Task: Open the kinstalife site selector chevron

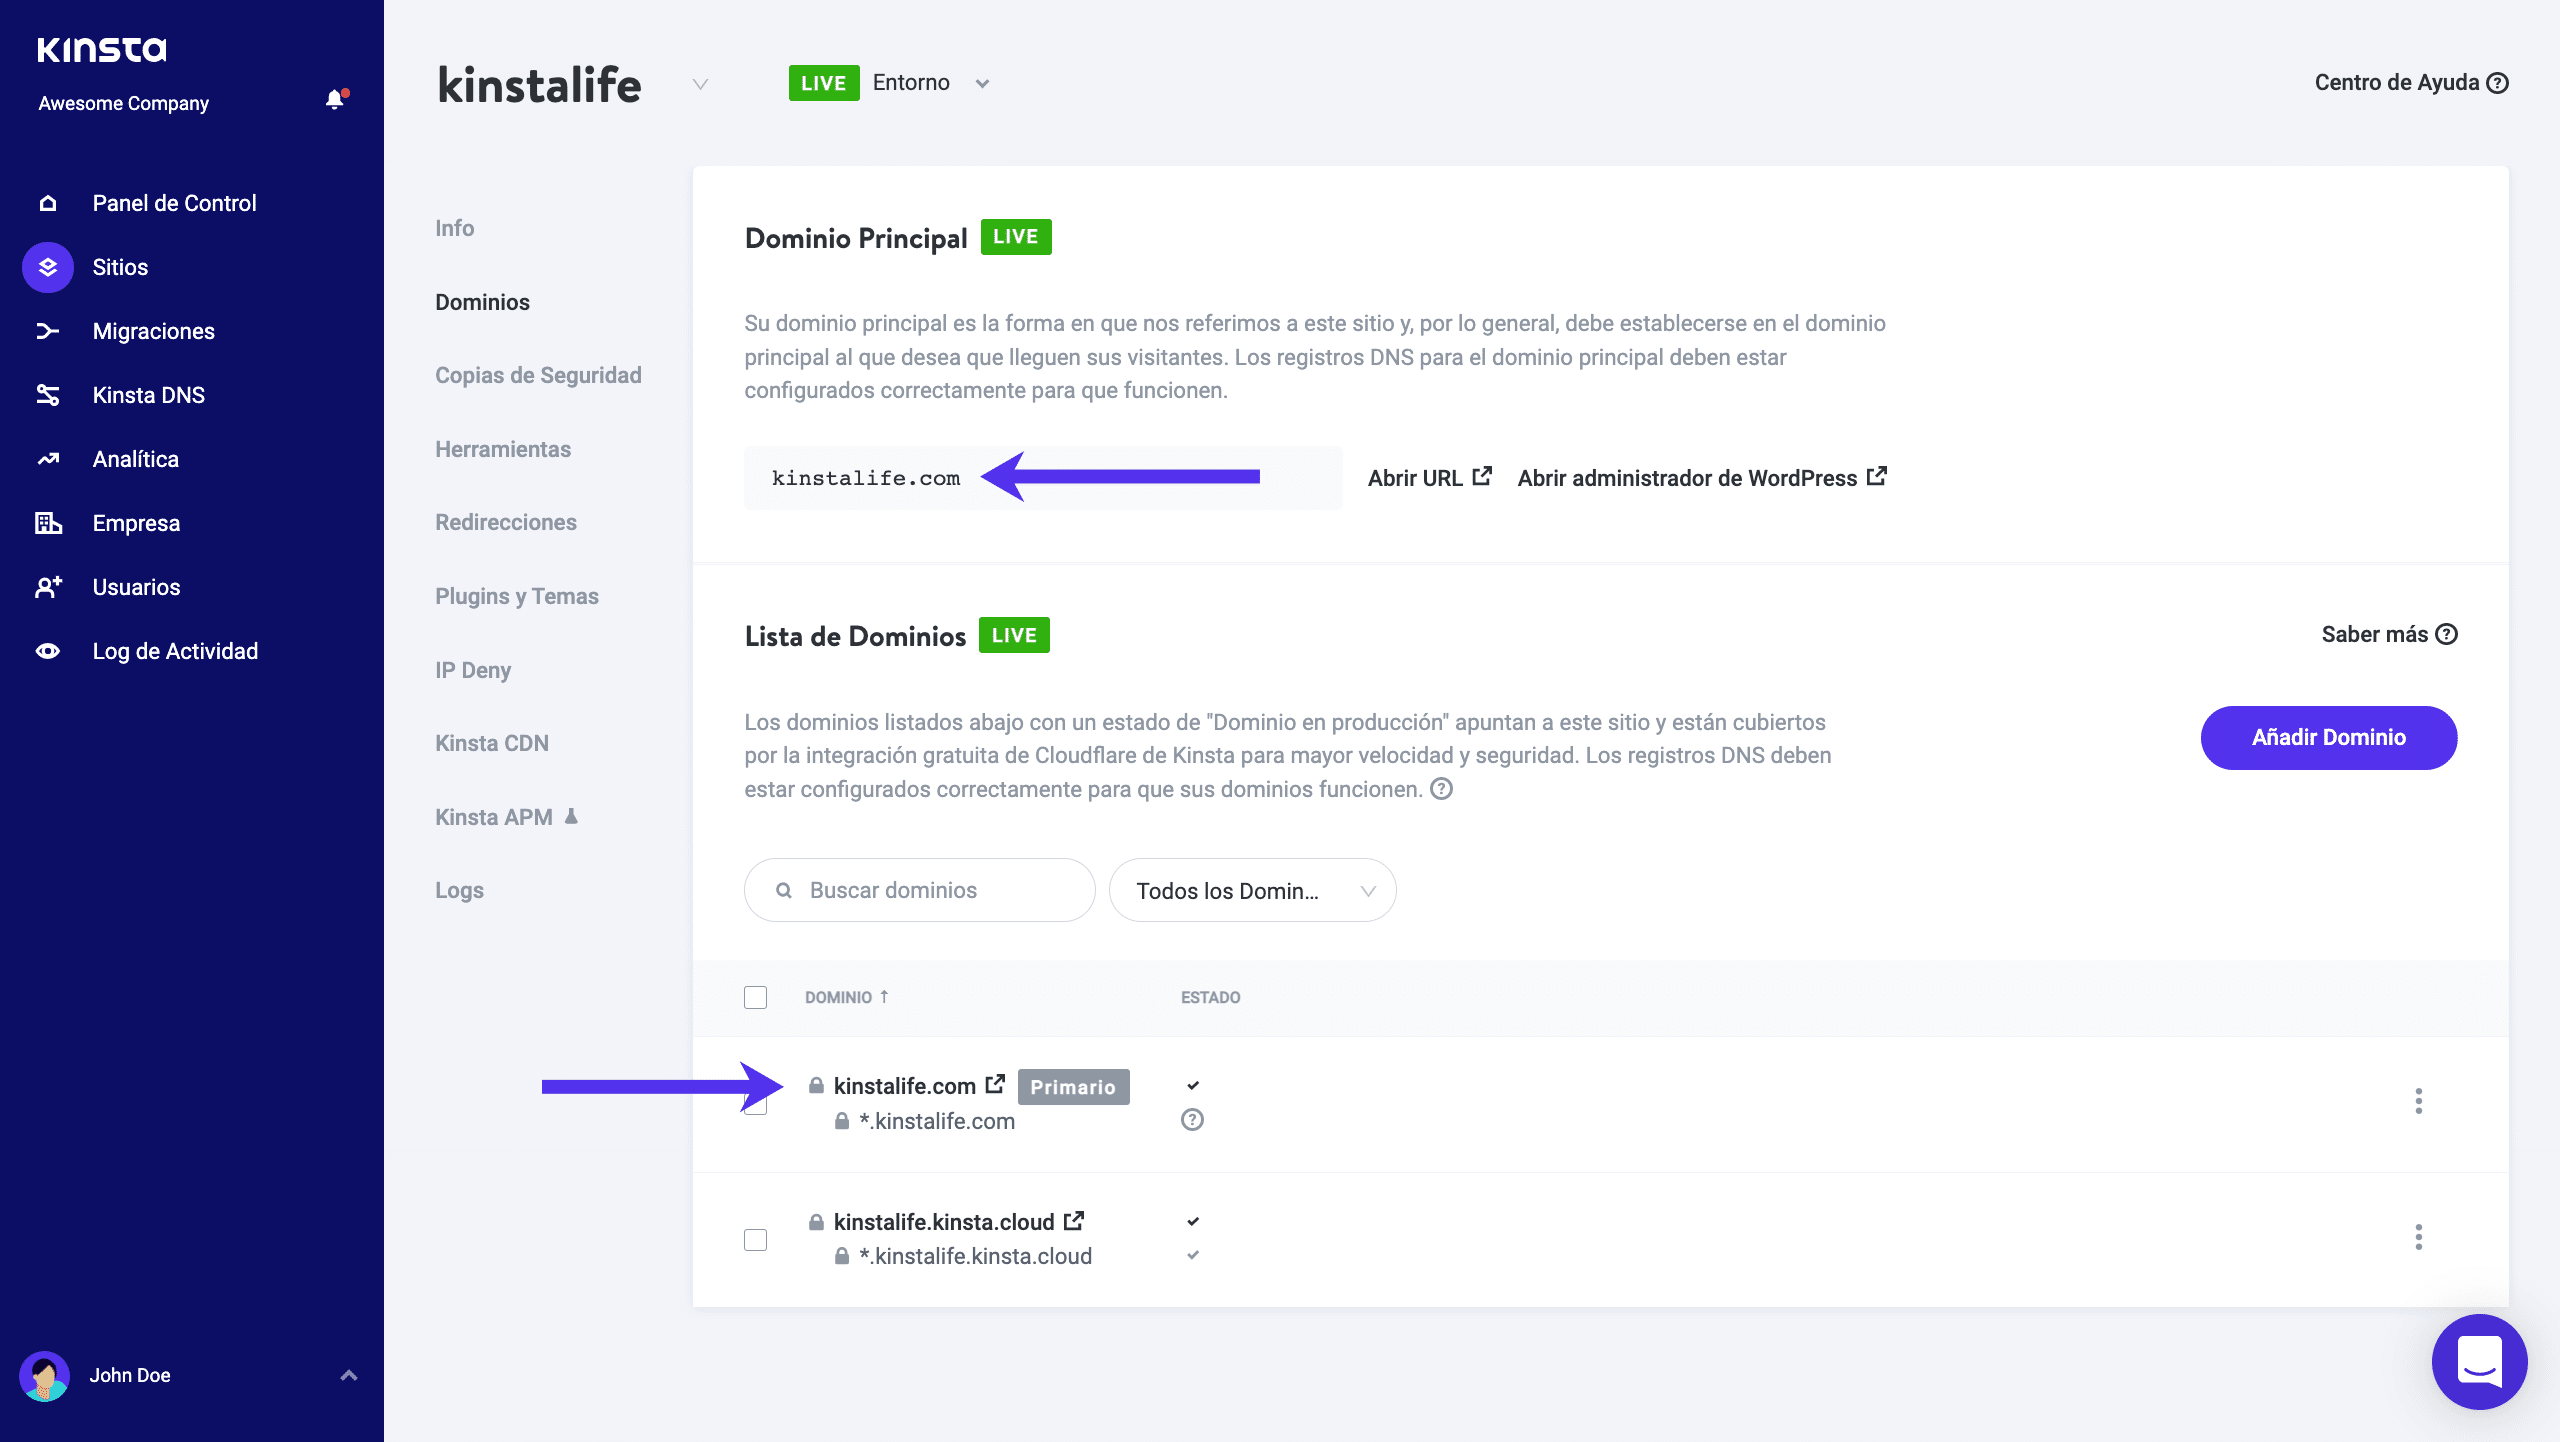Action: click(x=698, y=85)
